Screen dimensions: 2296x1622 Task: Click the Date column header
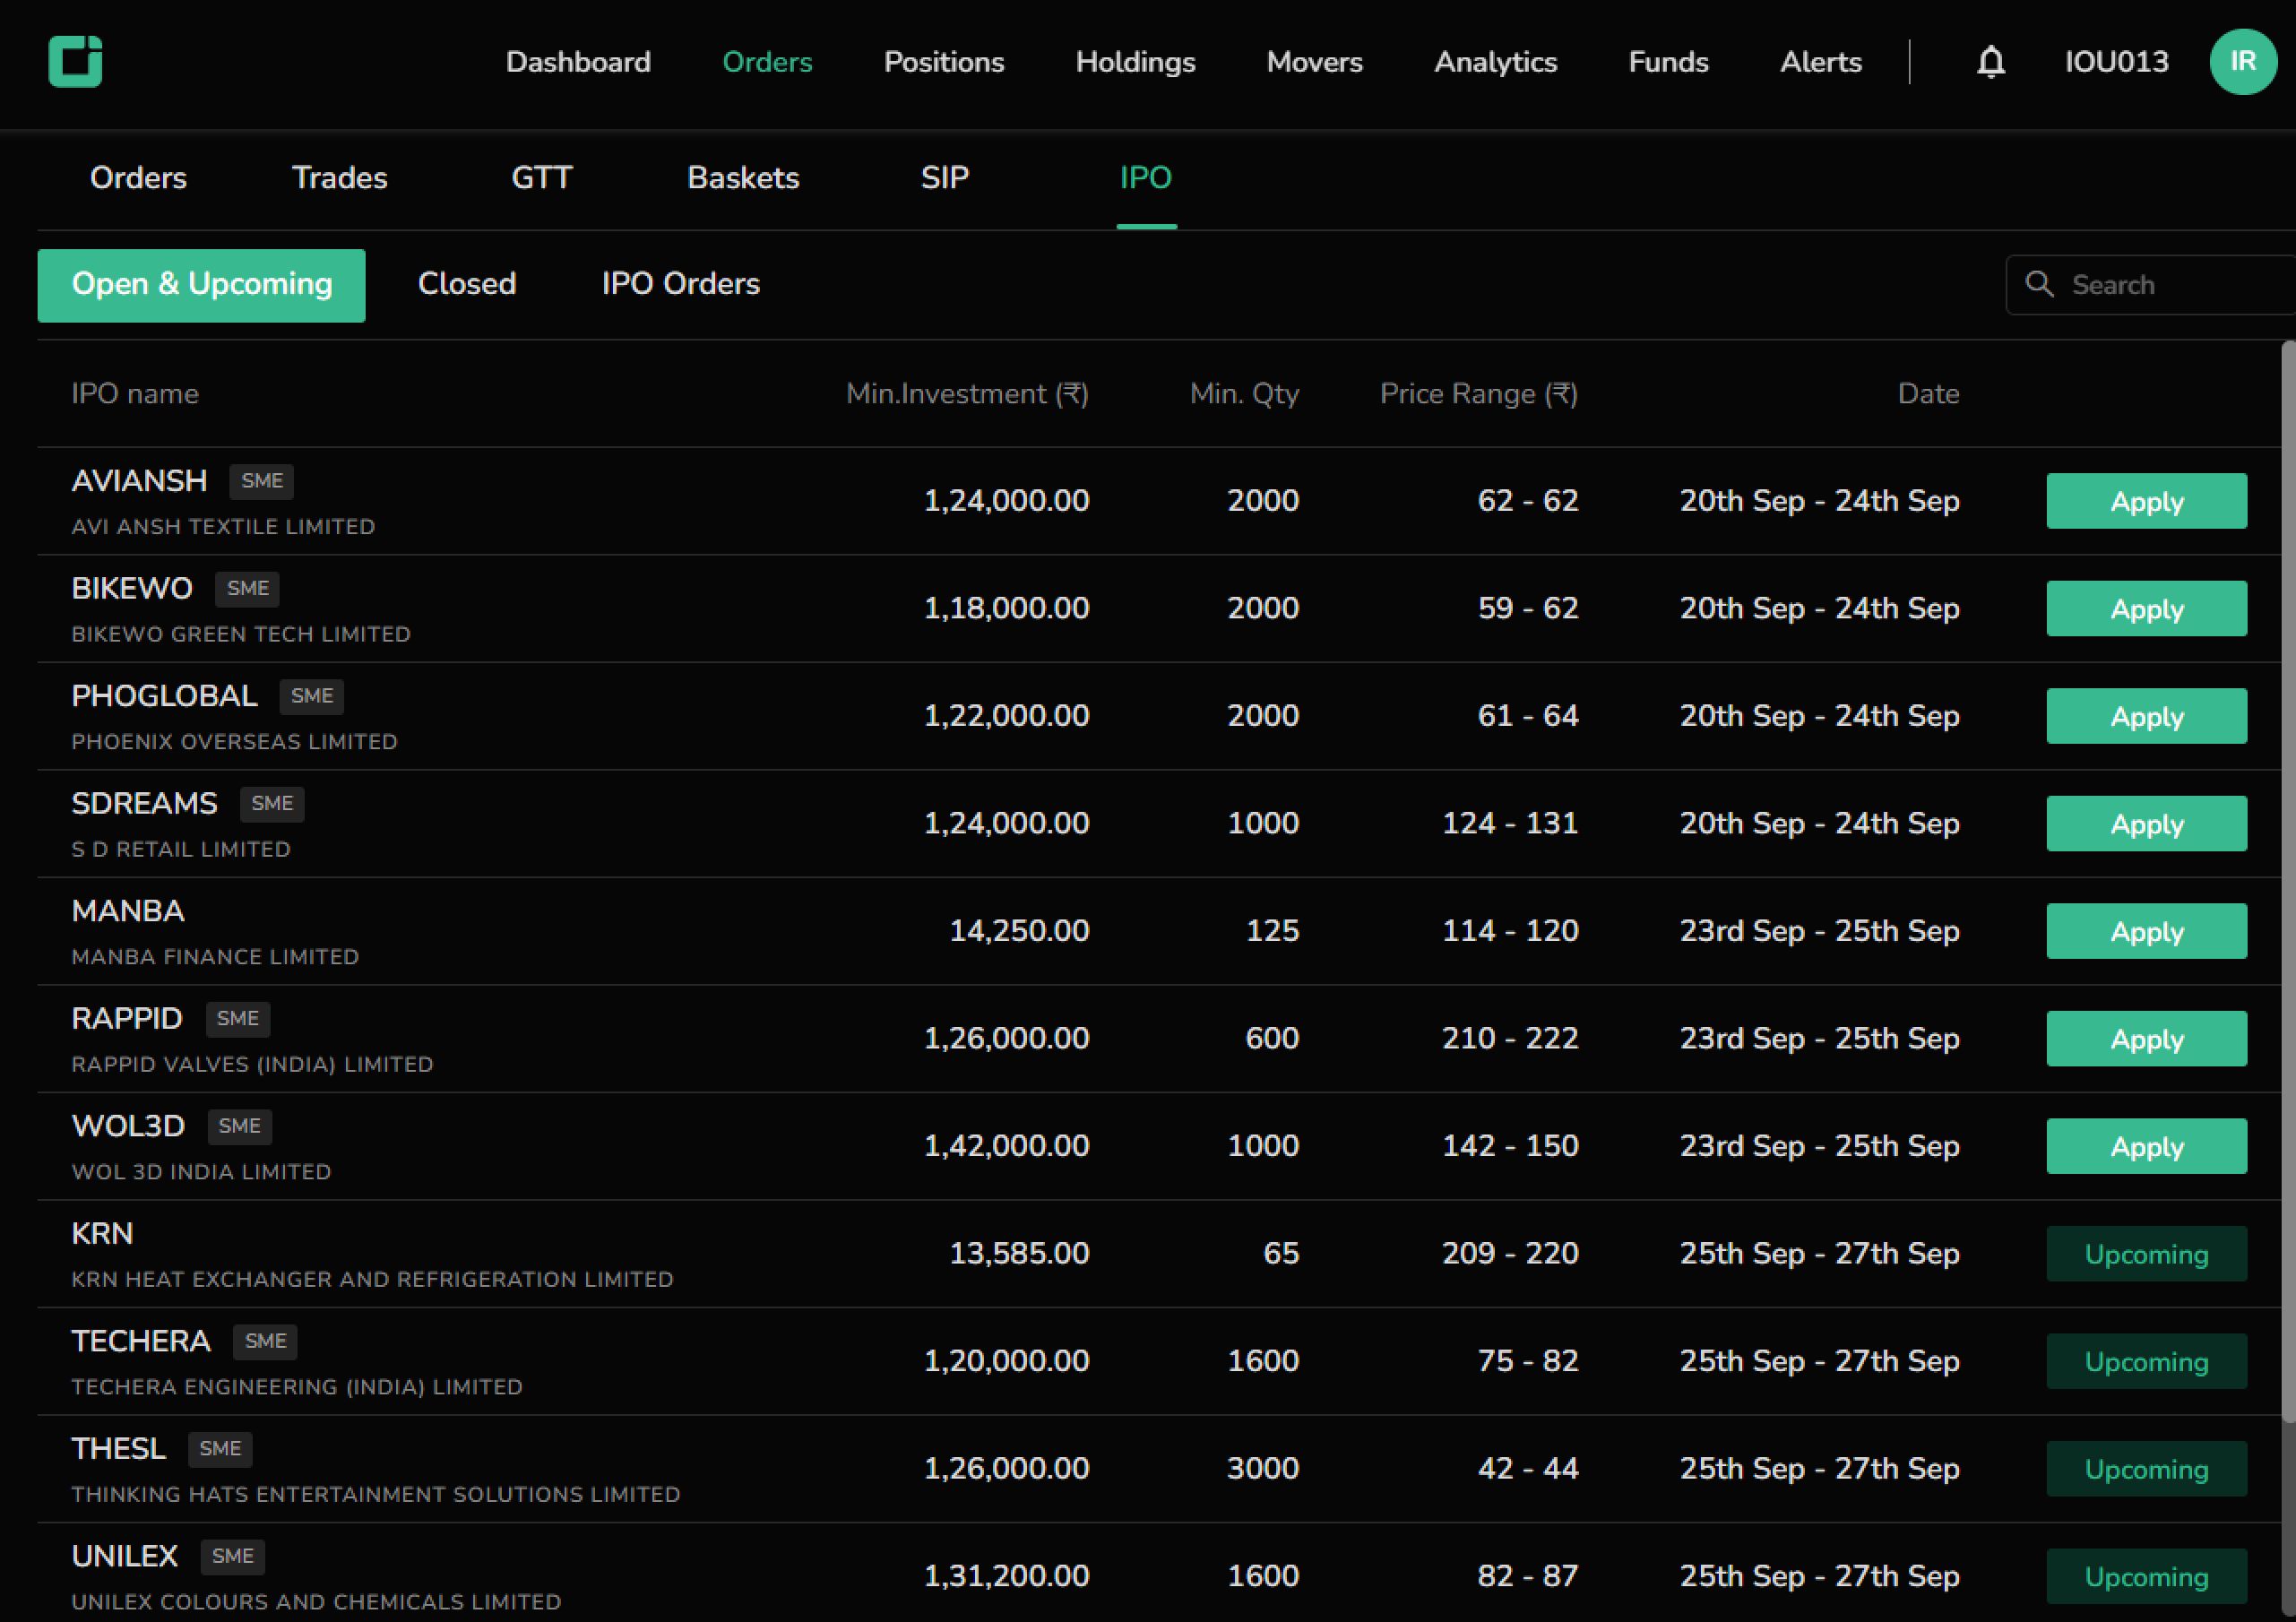1928,394
